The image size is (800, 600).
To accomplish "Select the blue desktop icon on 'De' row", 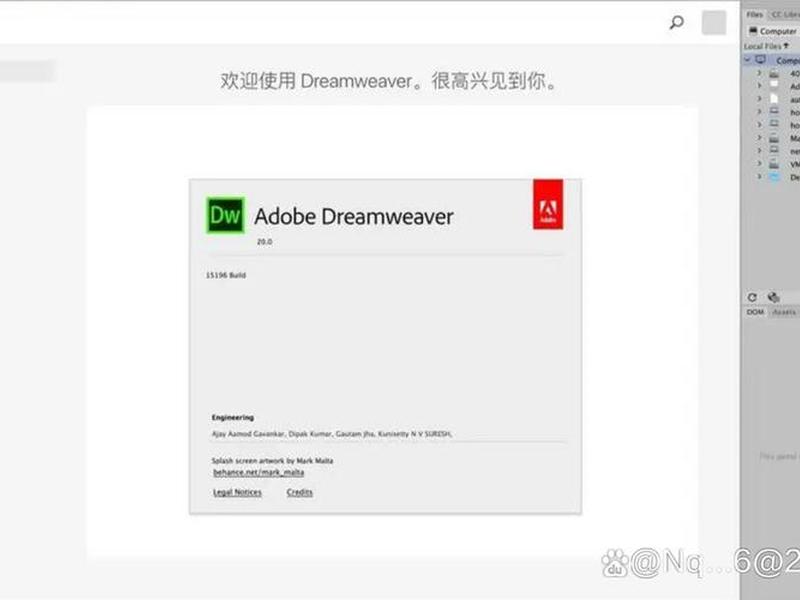I will pos(774,177).
